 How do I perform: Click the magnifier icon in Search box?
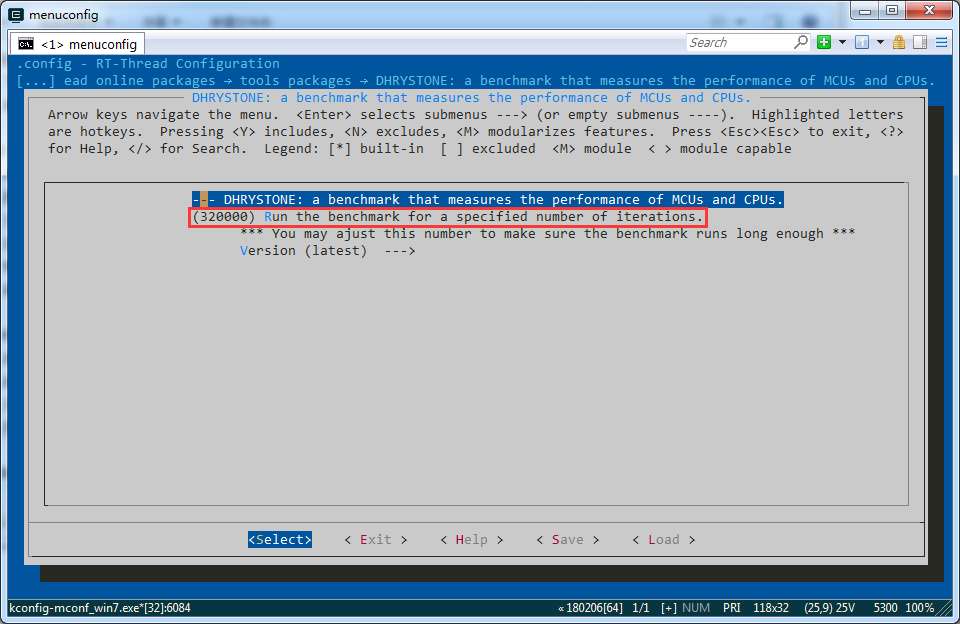(800, 42)
